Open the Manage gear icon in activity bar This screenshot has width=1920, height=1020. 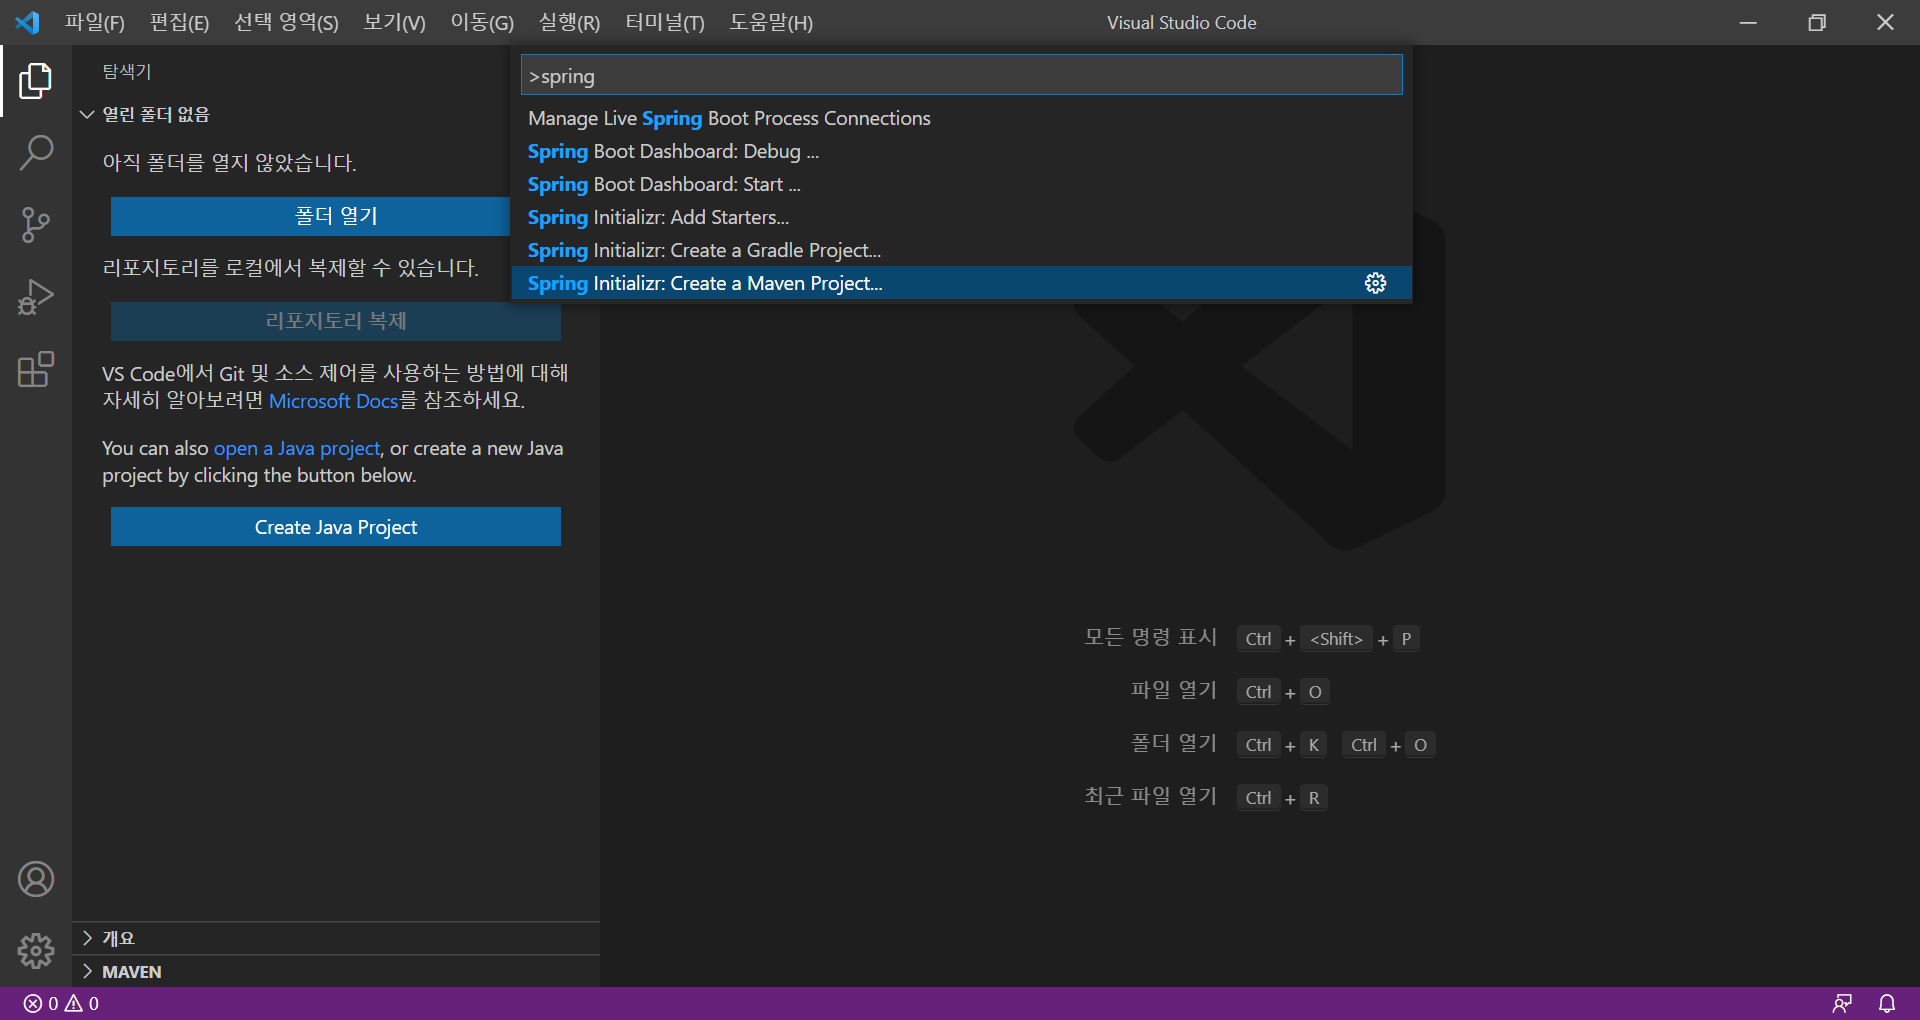36,951
